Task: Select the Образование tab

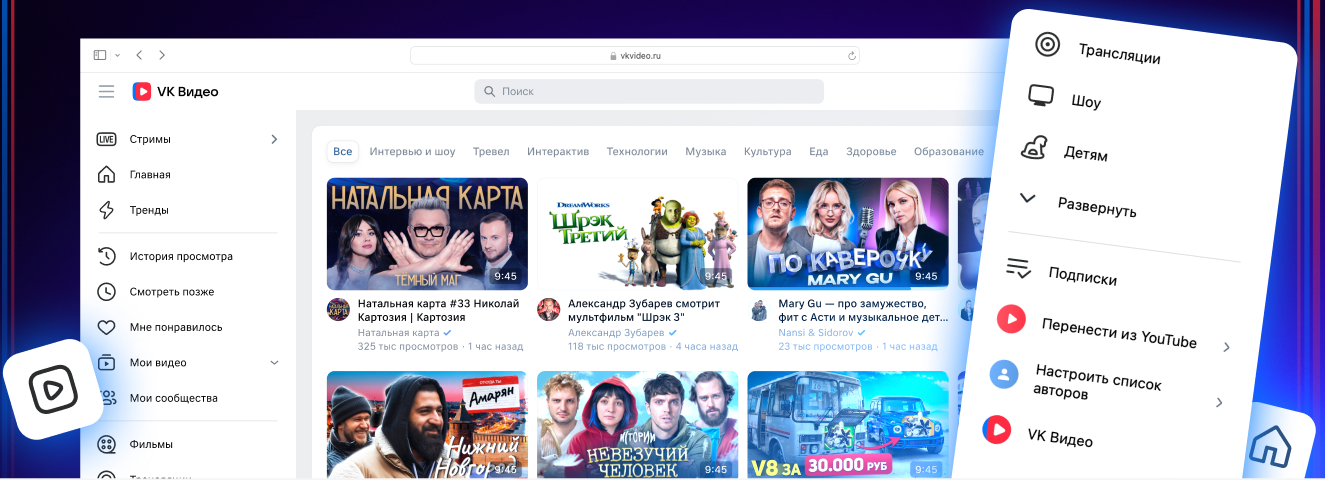Action: [x=949, y=152]
